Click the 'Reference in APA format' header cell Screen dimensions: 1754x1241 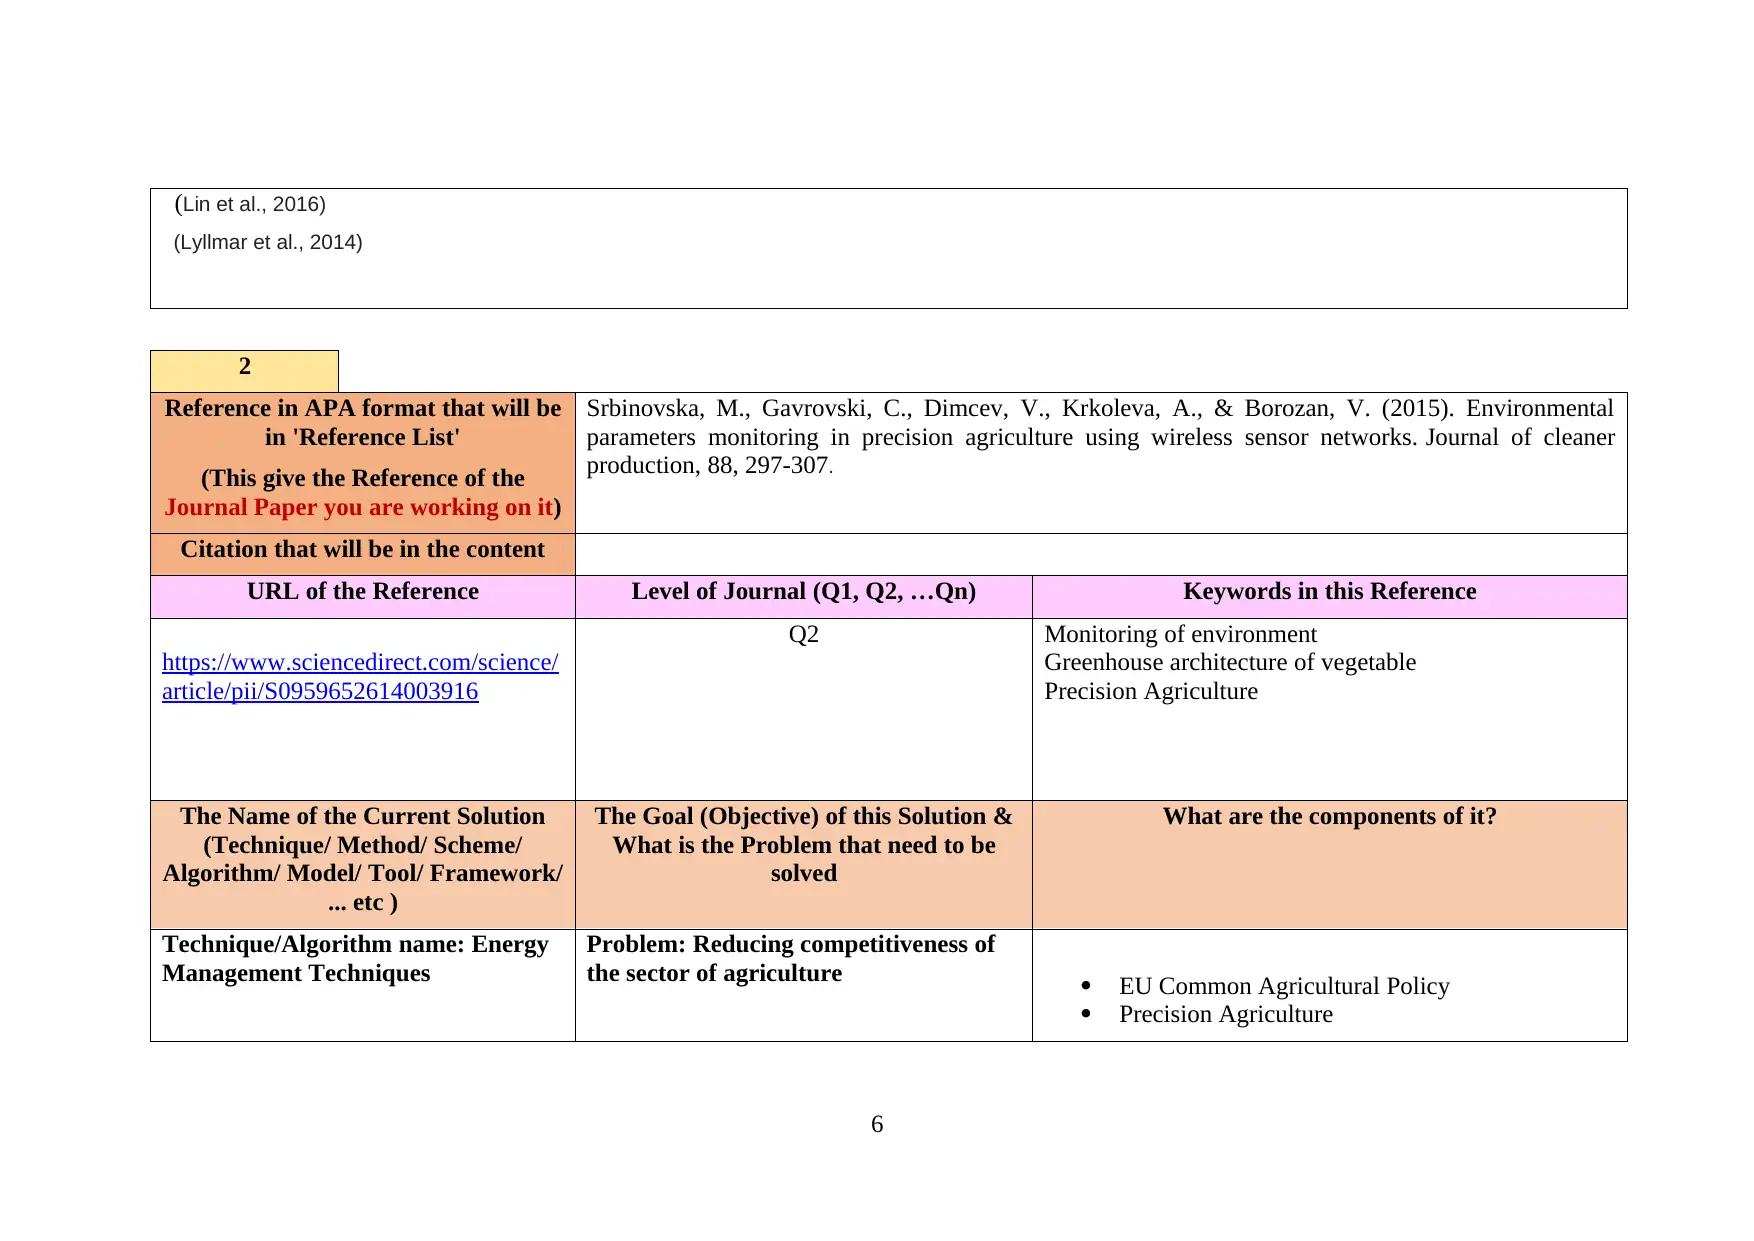[363, 463]
